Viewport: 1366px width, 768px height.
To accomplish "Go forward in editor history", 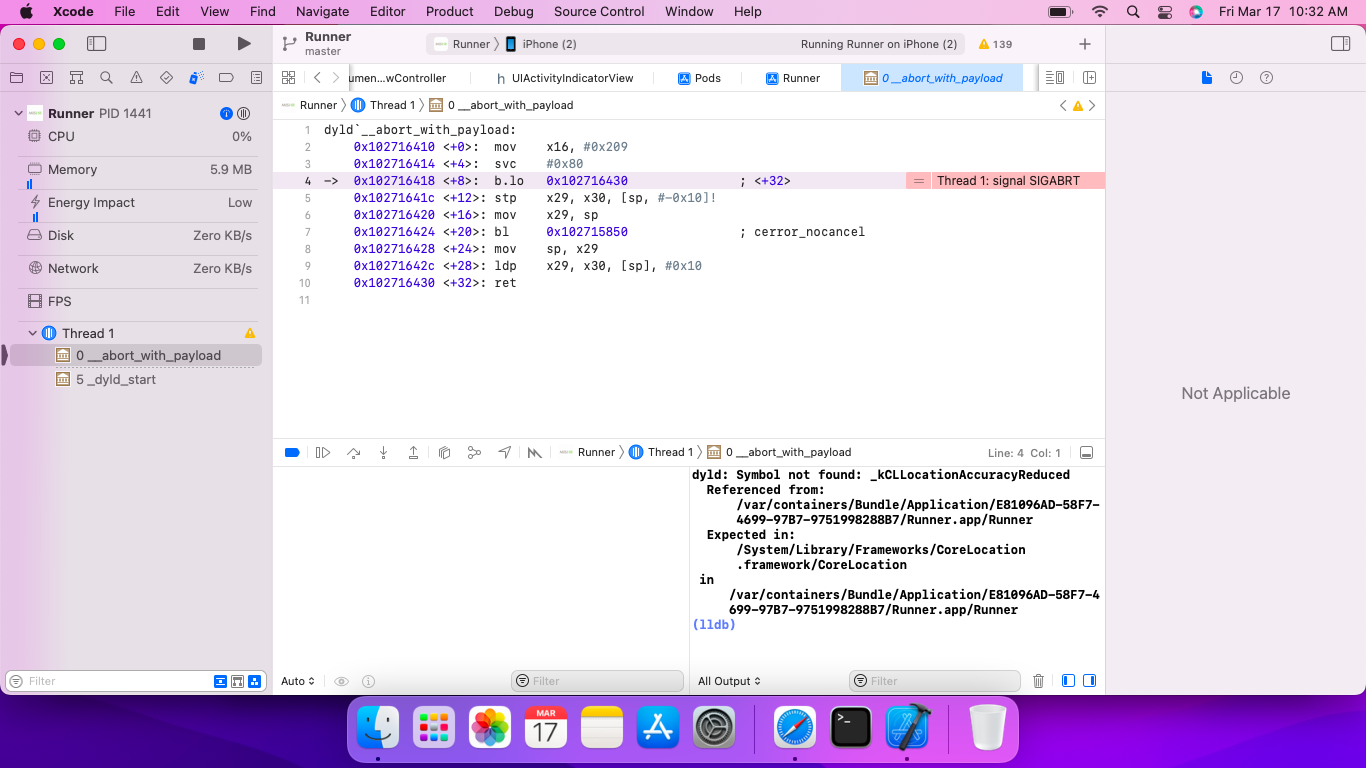I will pos(337,78).
